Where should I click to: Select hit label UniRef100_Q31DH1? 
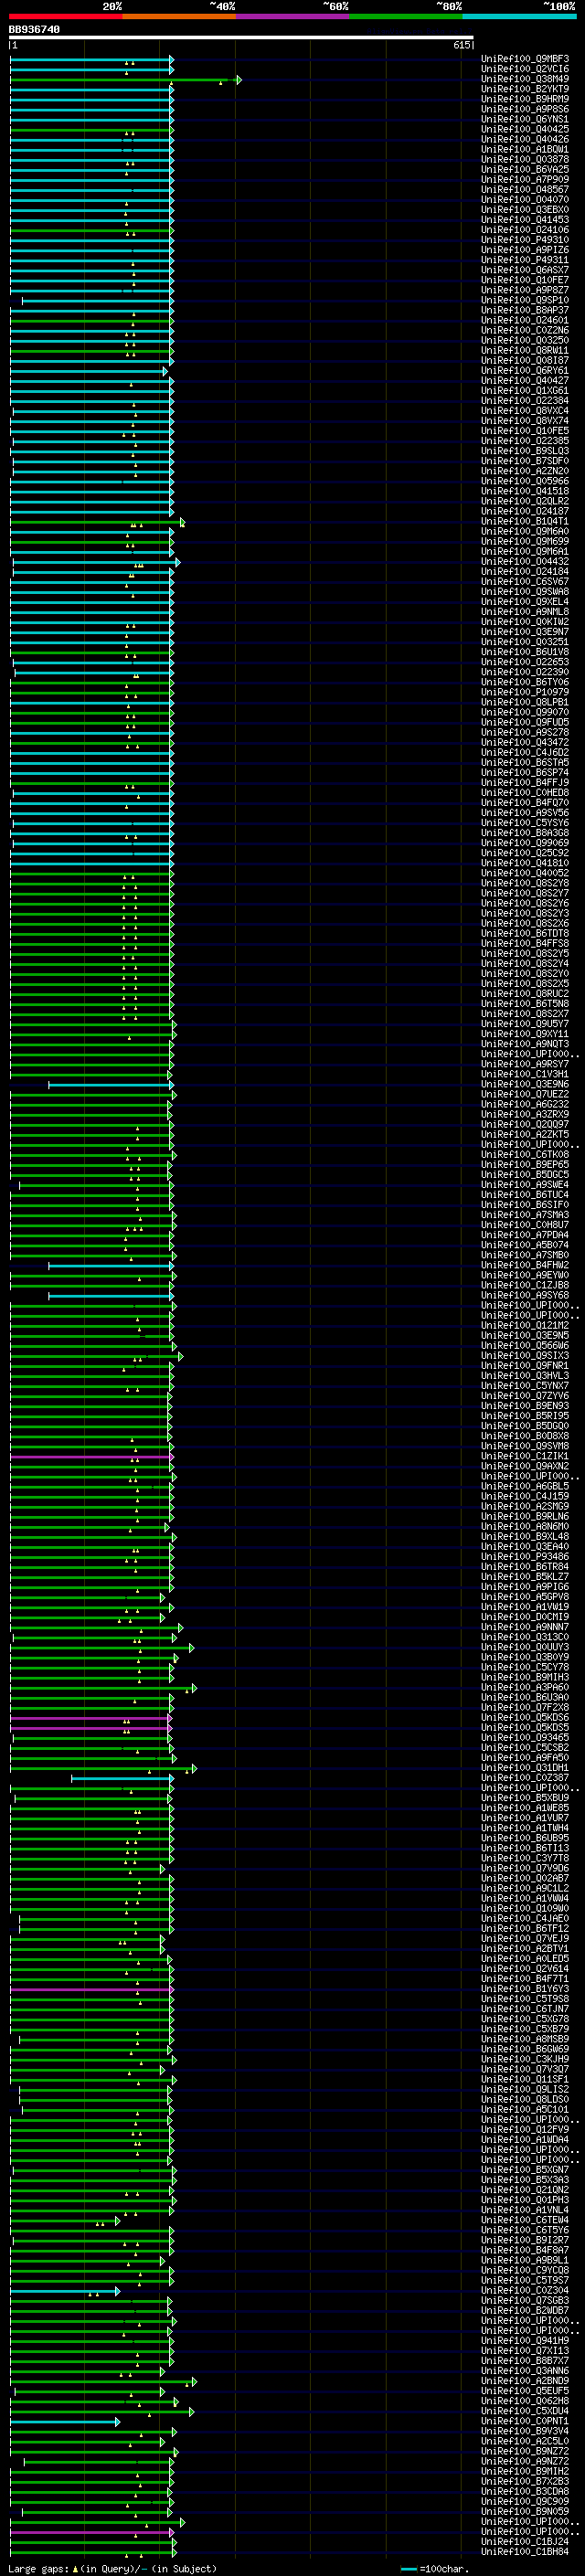pos(525,1768)
